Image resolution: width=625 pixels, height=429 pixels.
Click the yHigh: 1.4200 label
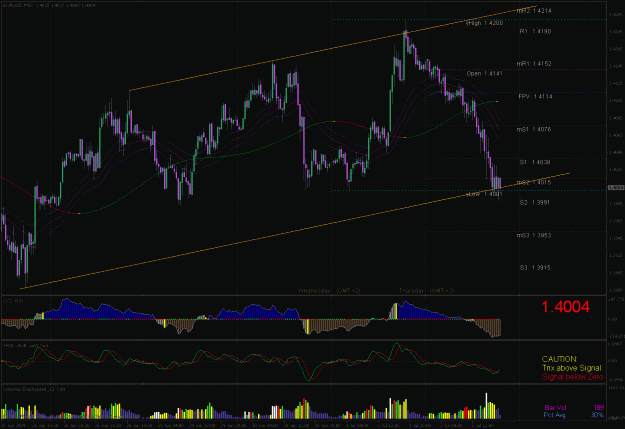[x=484, y=23]
